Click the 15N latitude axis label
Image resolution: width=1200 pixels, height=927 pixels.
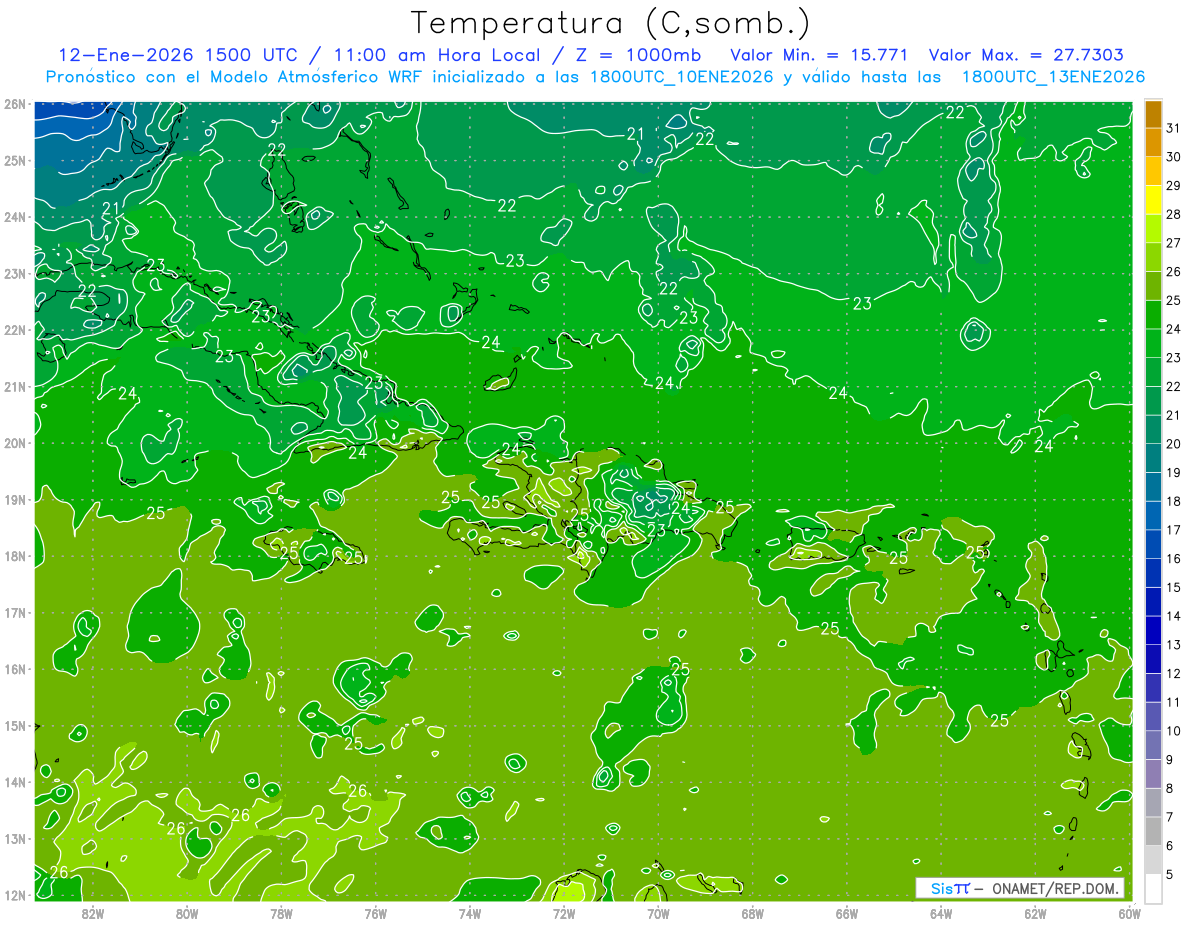15,725
